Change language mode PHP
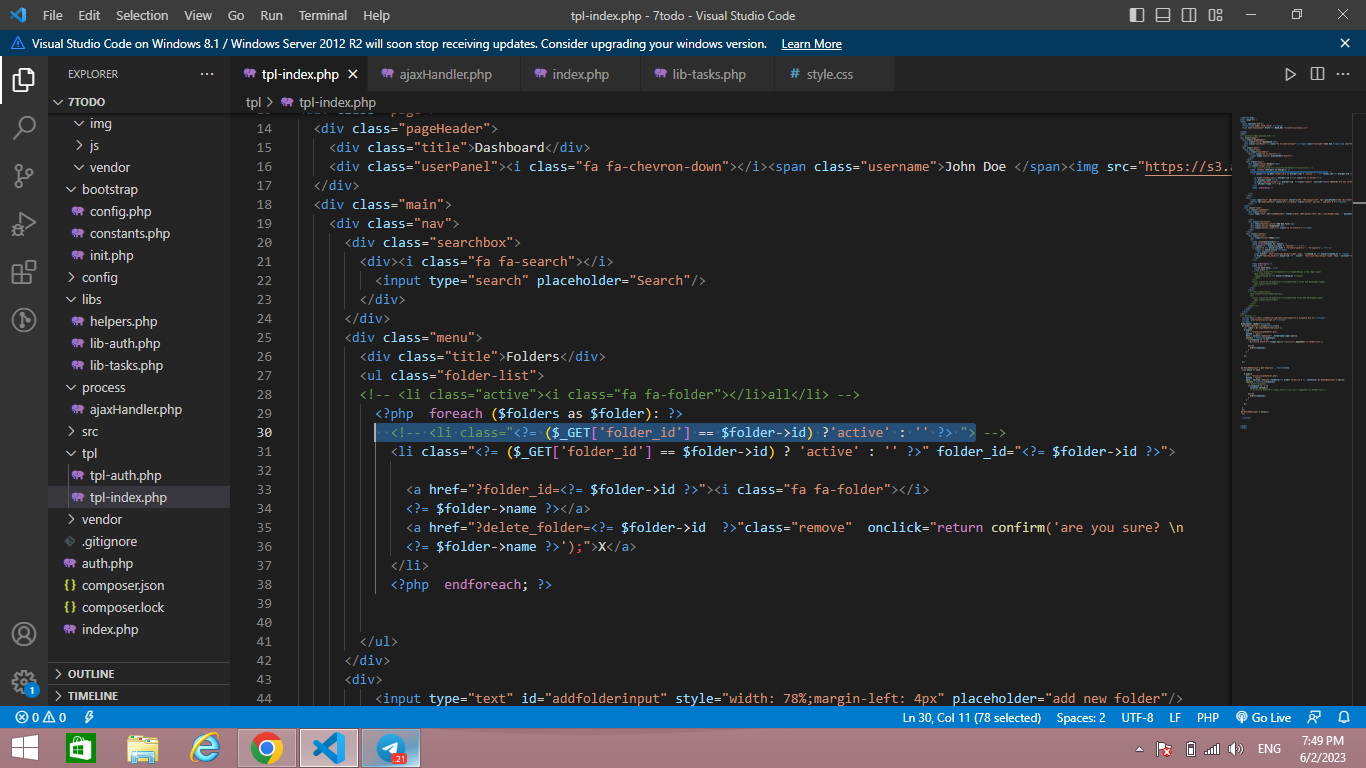Screen dimensions: 1366x768 (x=1208, y=717)
